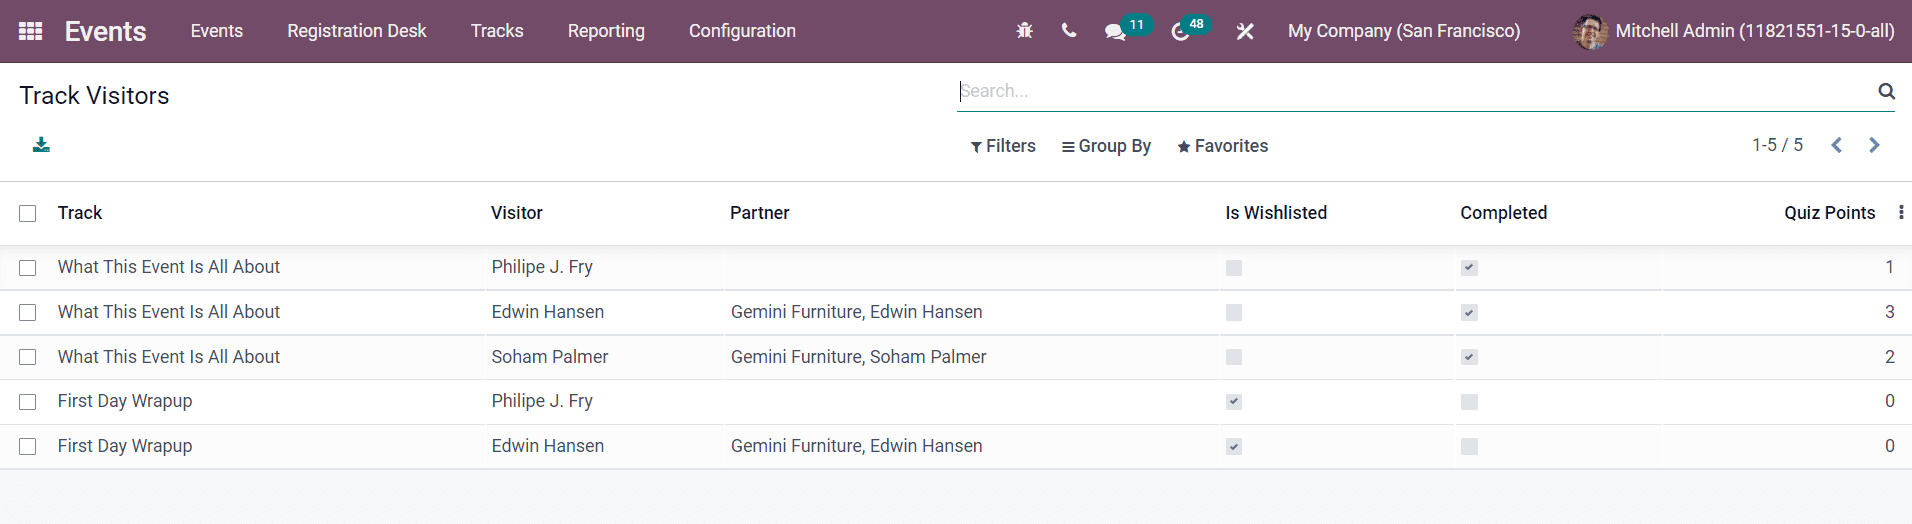Image resolution: width=1912 pixels, height=524 pixels.
Task: Select the Edwin Hansen First Day Wrapup row checkbox
Action: point(28,447)
